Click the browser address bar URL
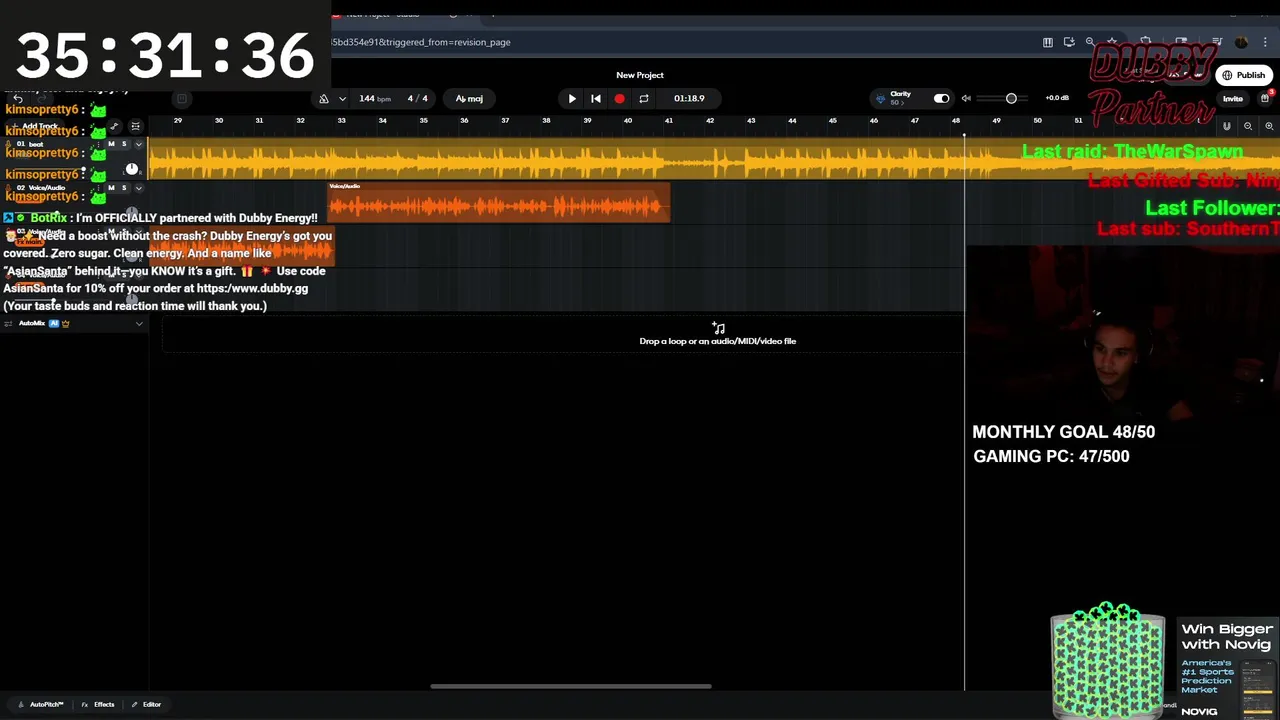Image resolution: width=1280 pixels, height=720 pixels. (421, 42)
